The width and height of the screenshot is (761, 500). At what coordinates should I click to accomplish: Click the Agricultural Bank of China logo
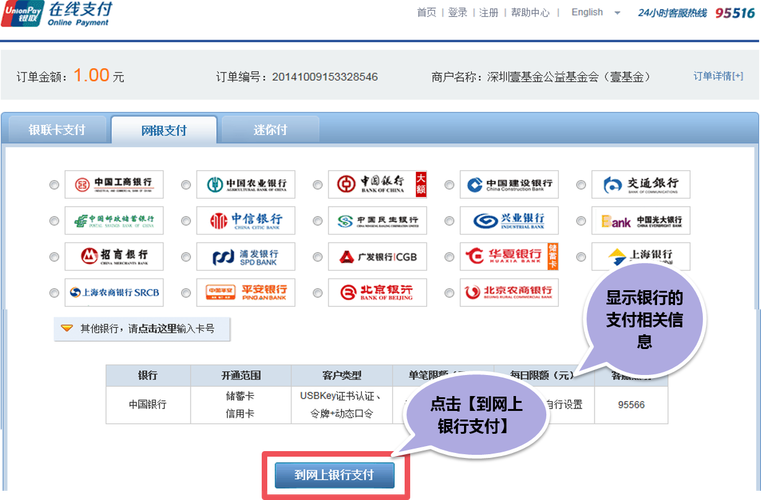point(246,184)
